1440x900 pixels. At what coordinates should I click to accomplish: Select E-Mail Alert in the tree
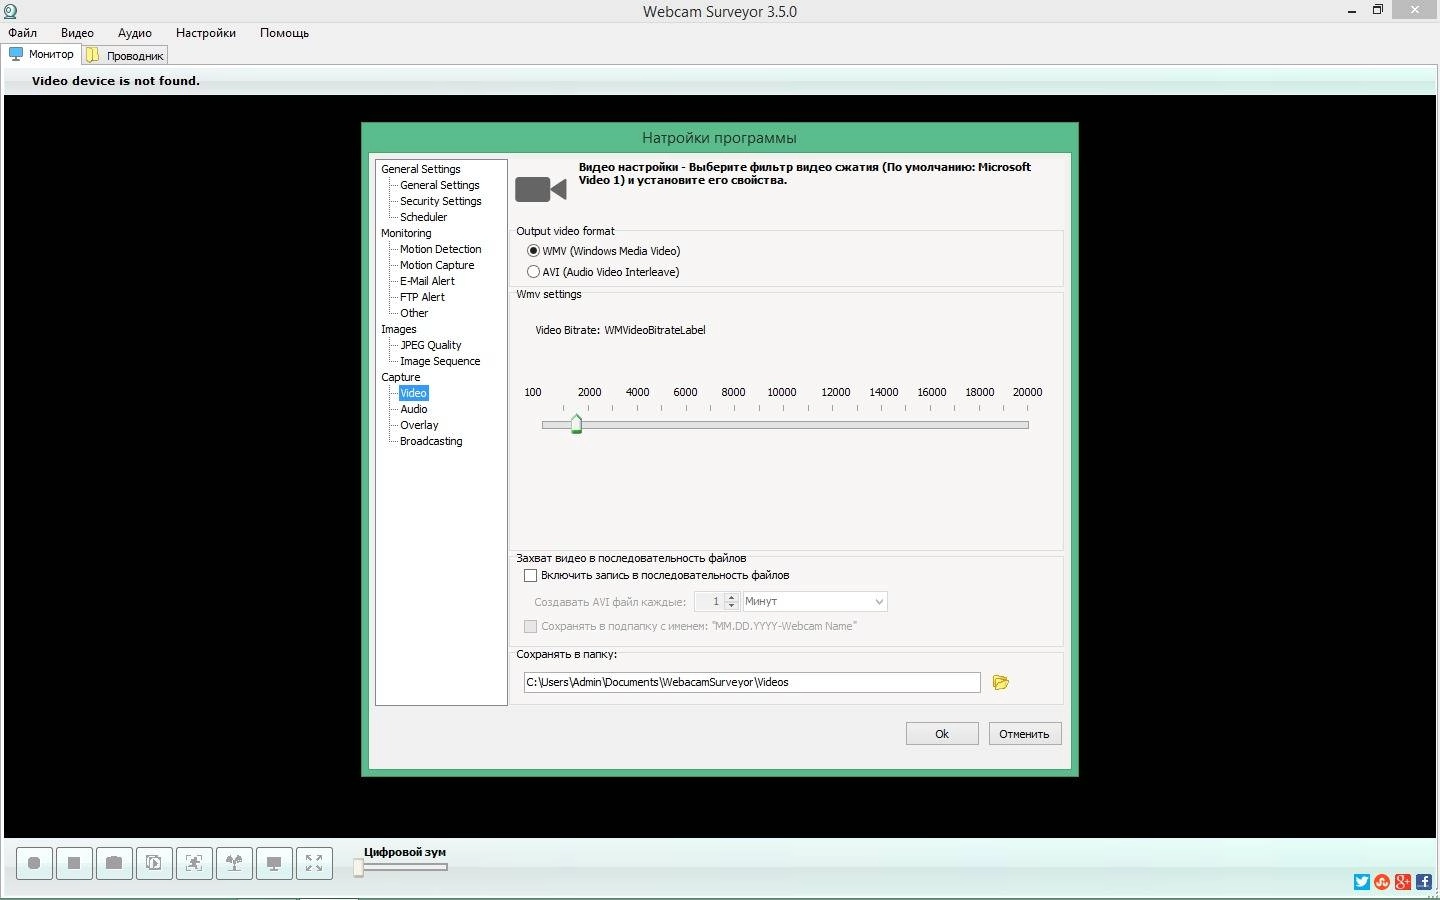(x=427, y=281)
